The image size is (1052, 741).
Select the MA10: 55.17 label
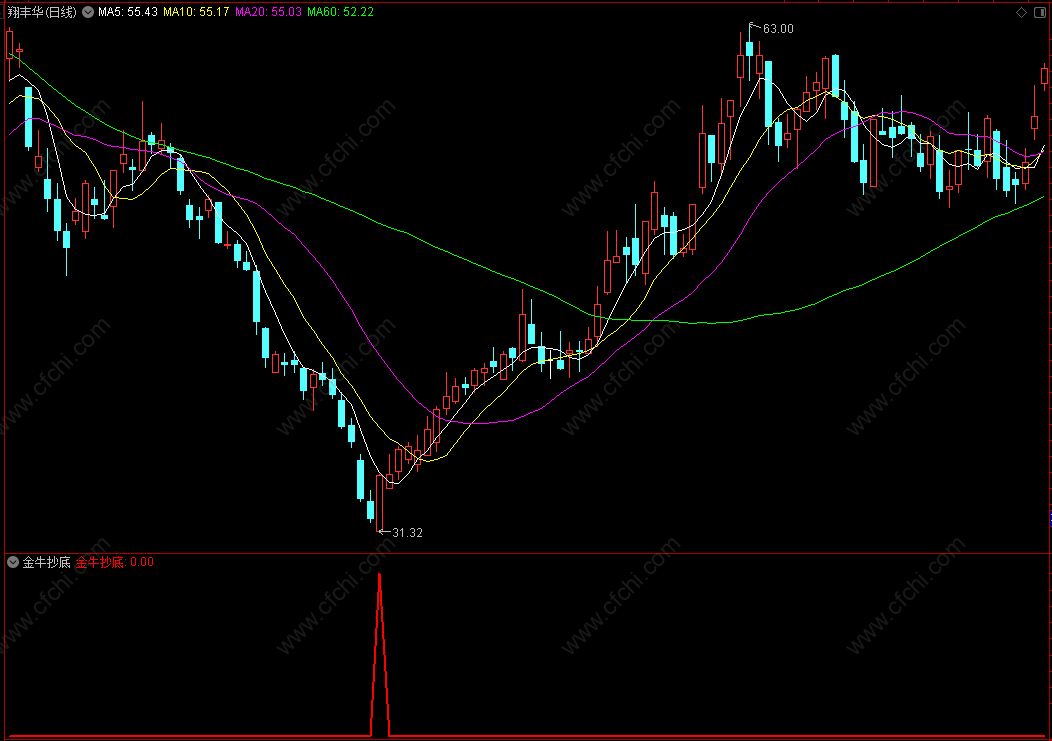[196, 12]
